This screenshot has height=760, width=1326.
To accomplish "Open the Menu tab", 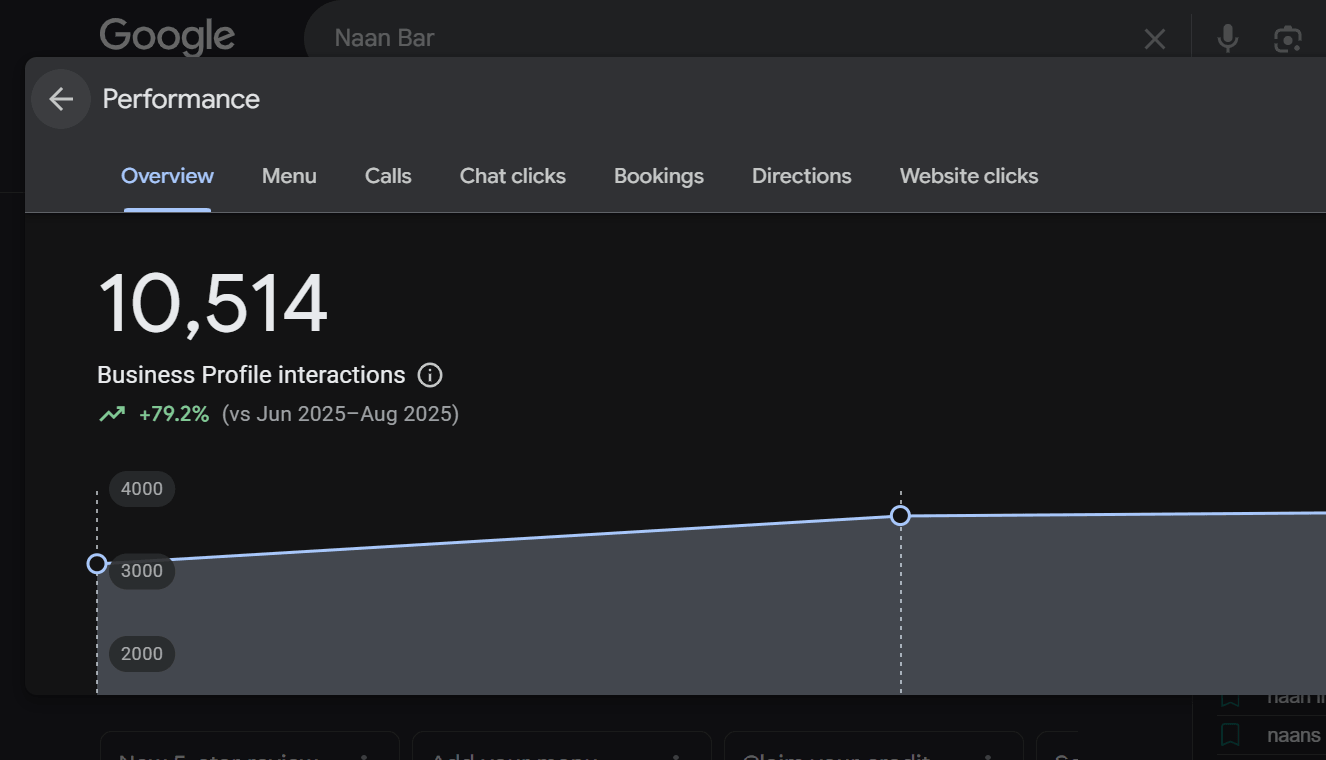I will coord(289,176).
